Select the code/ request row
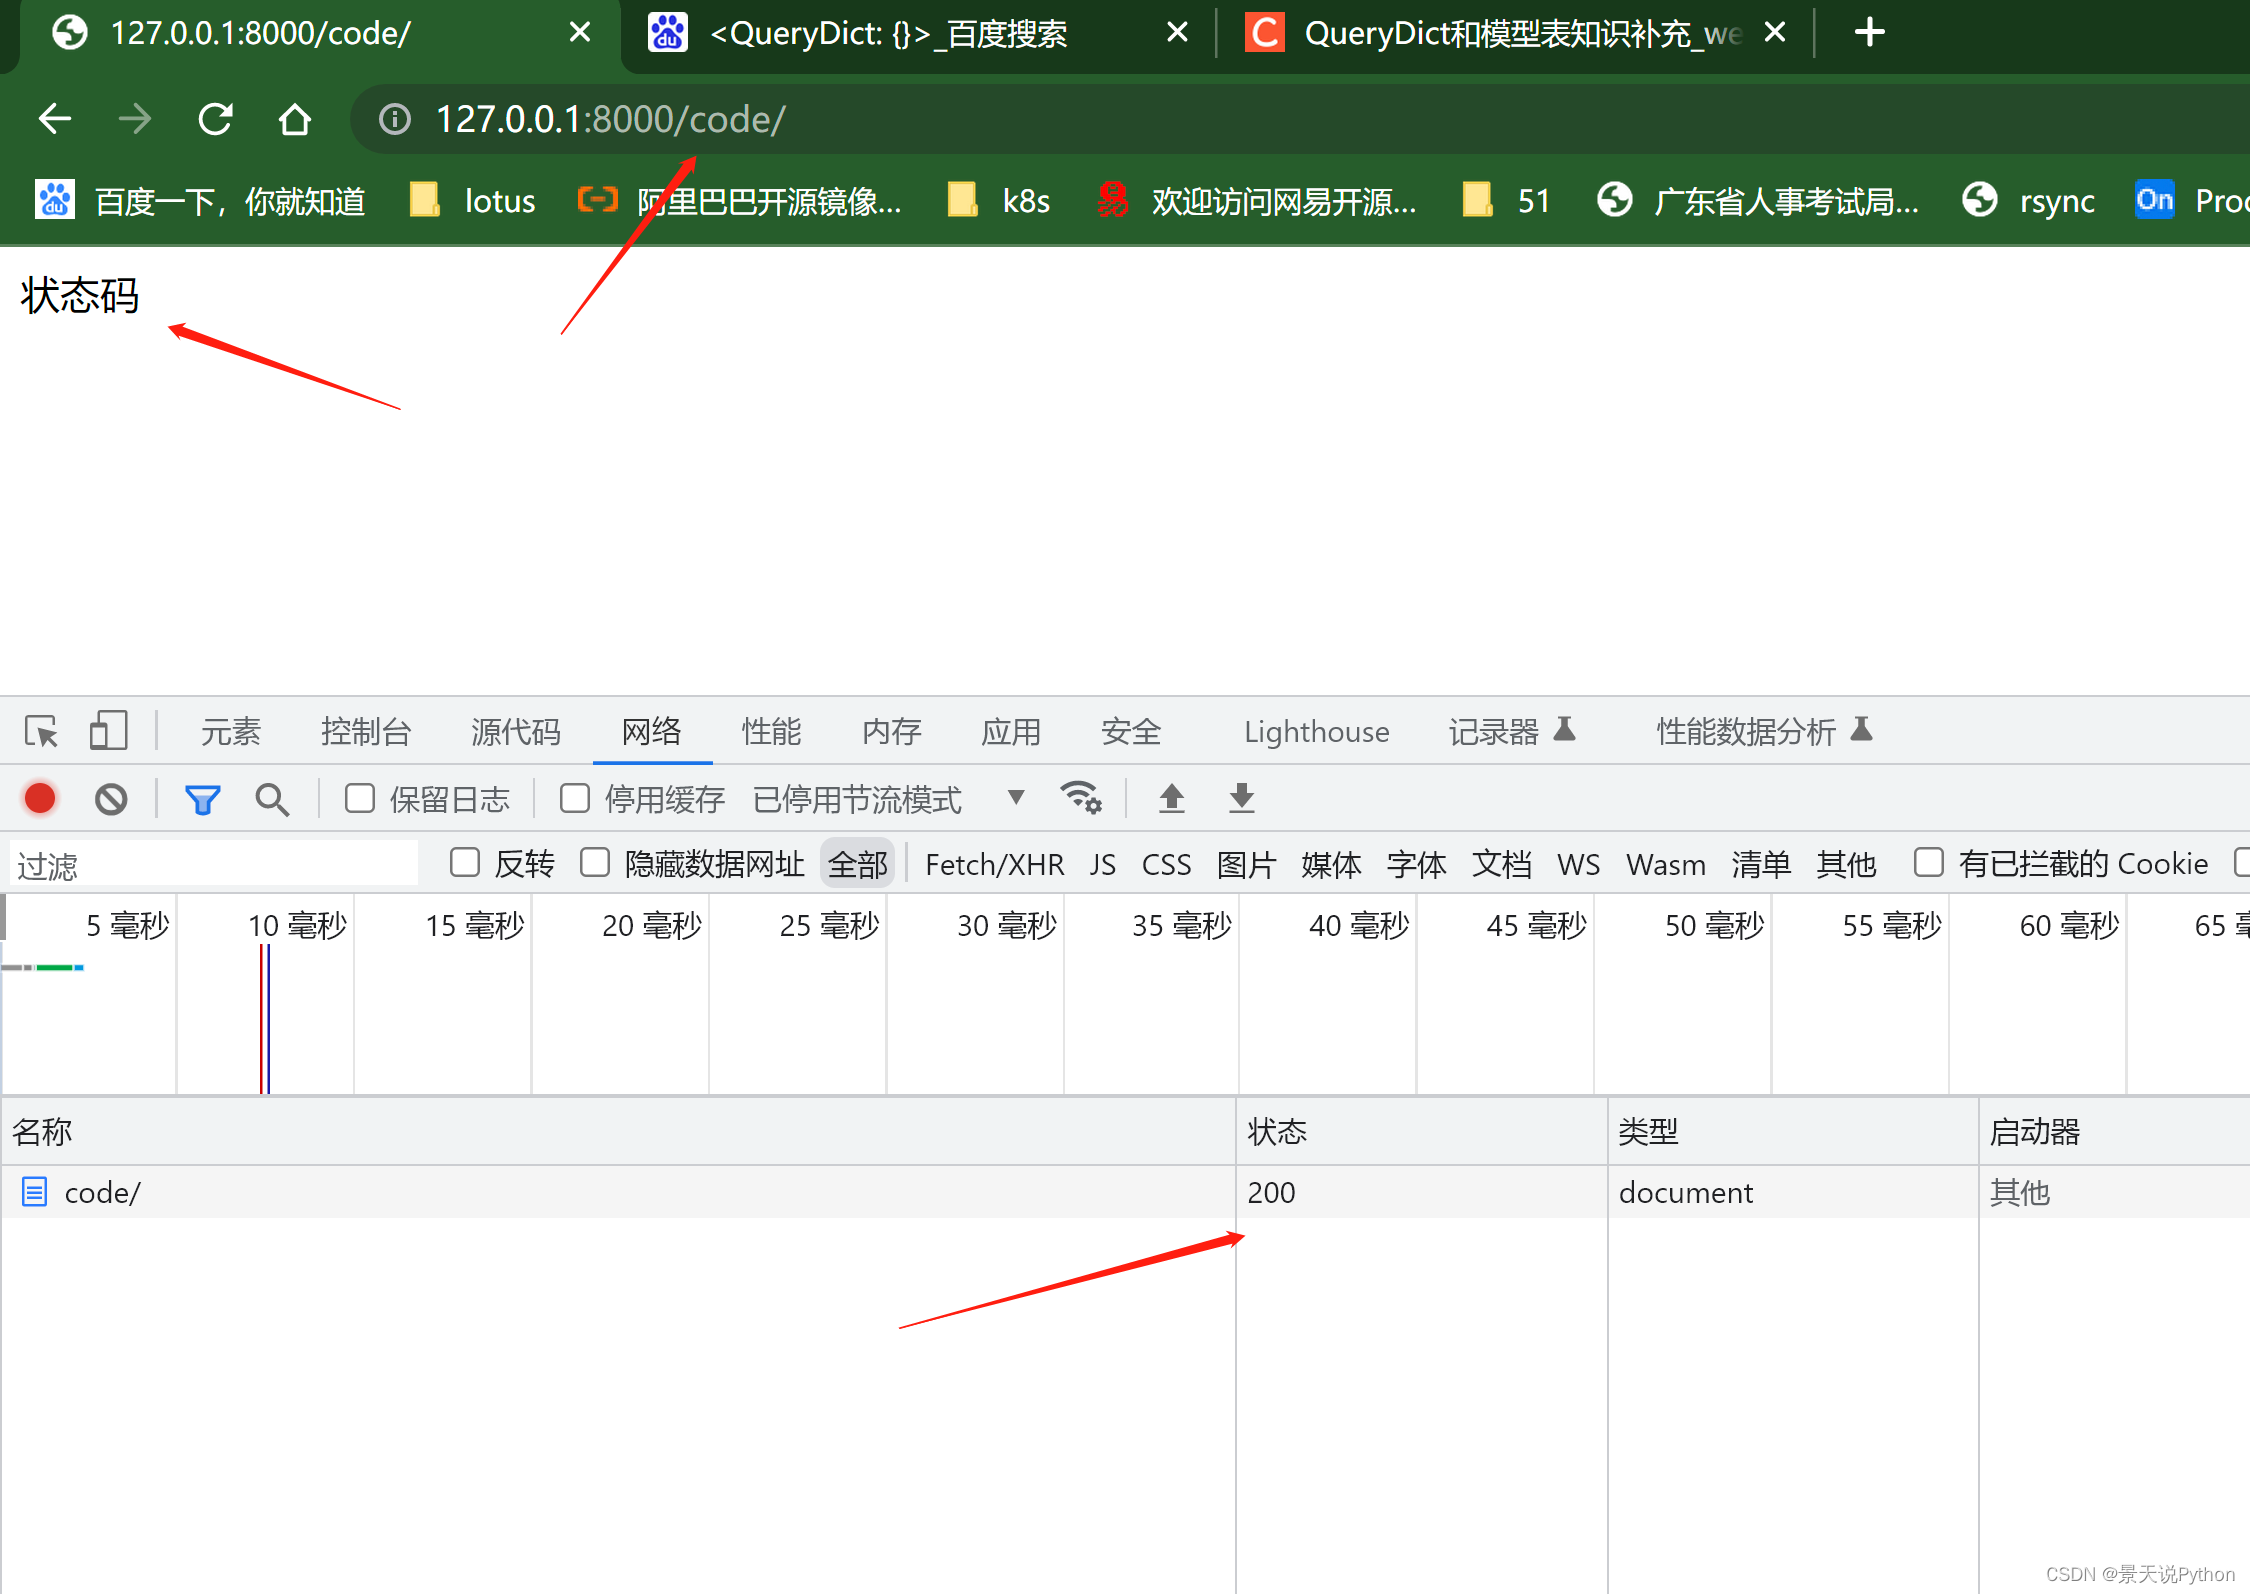 point(1125,1192)
